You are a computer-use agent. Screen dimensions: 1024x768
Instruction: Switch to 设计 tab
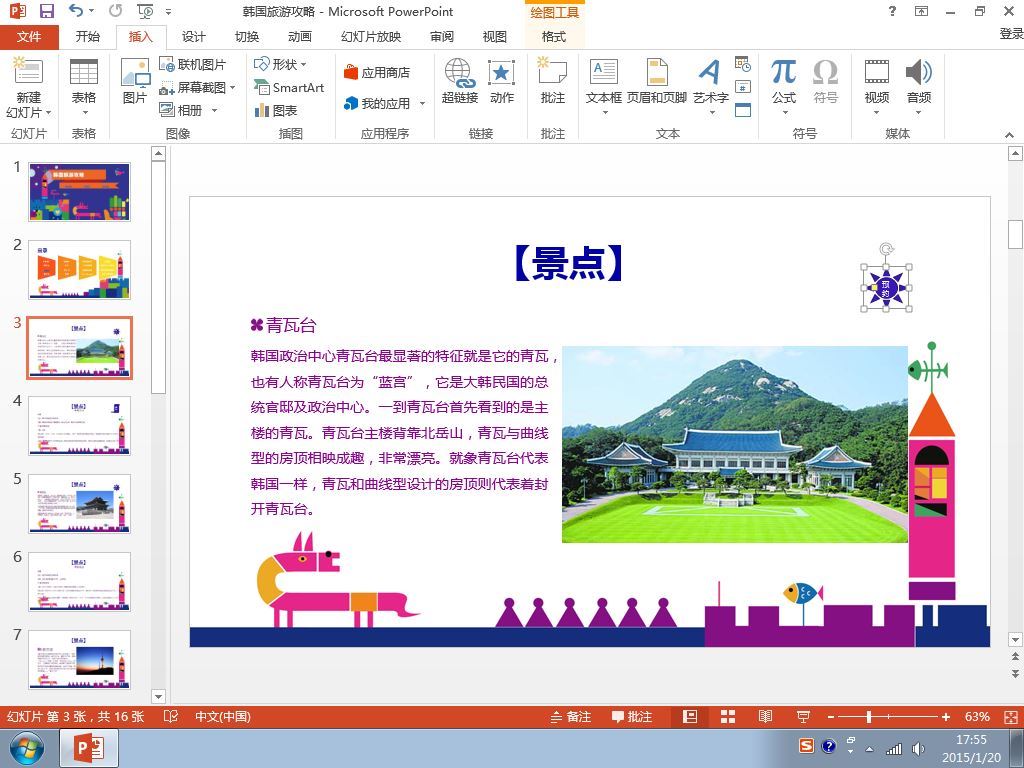[x=193, y=37]
